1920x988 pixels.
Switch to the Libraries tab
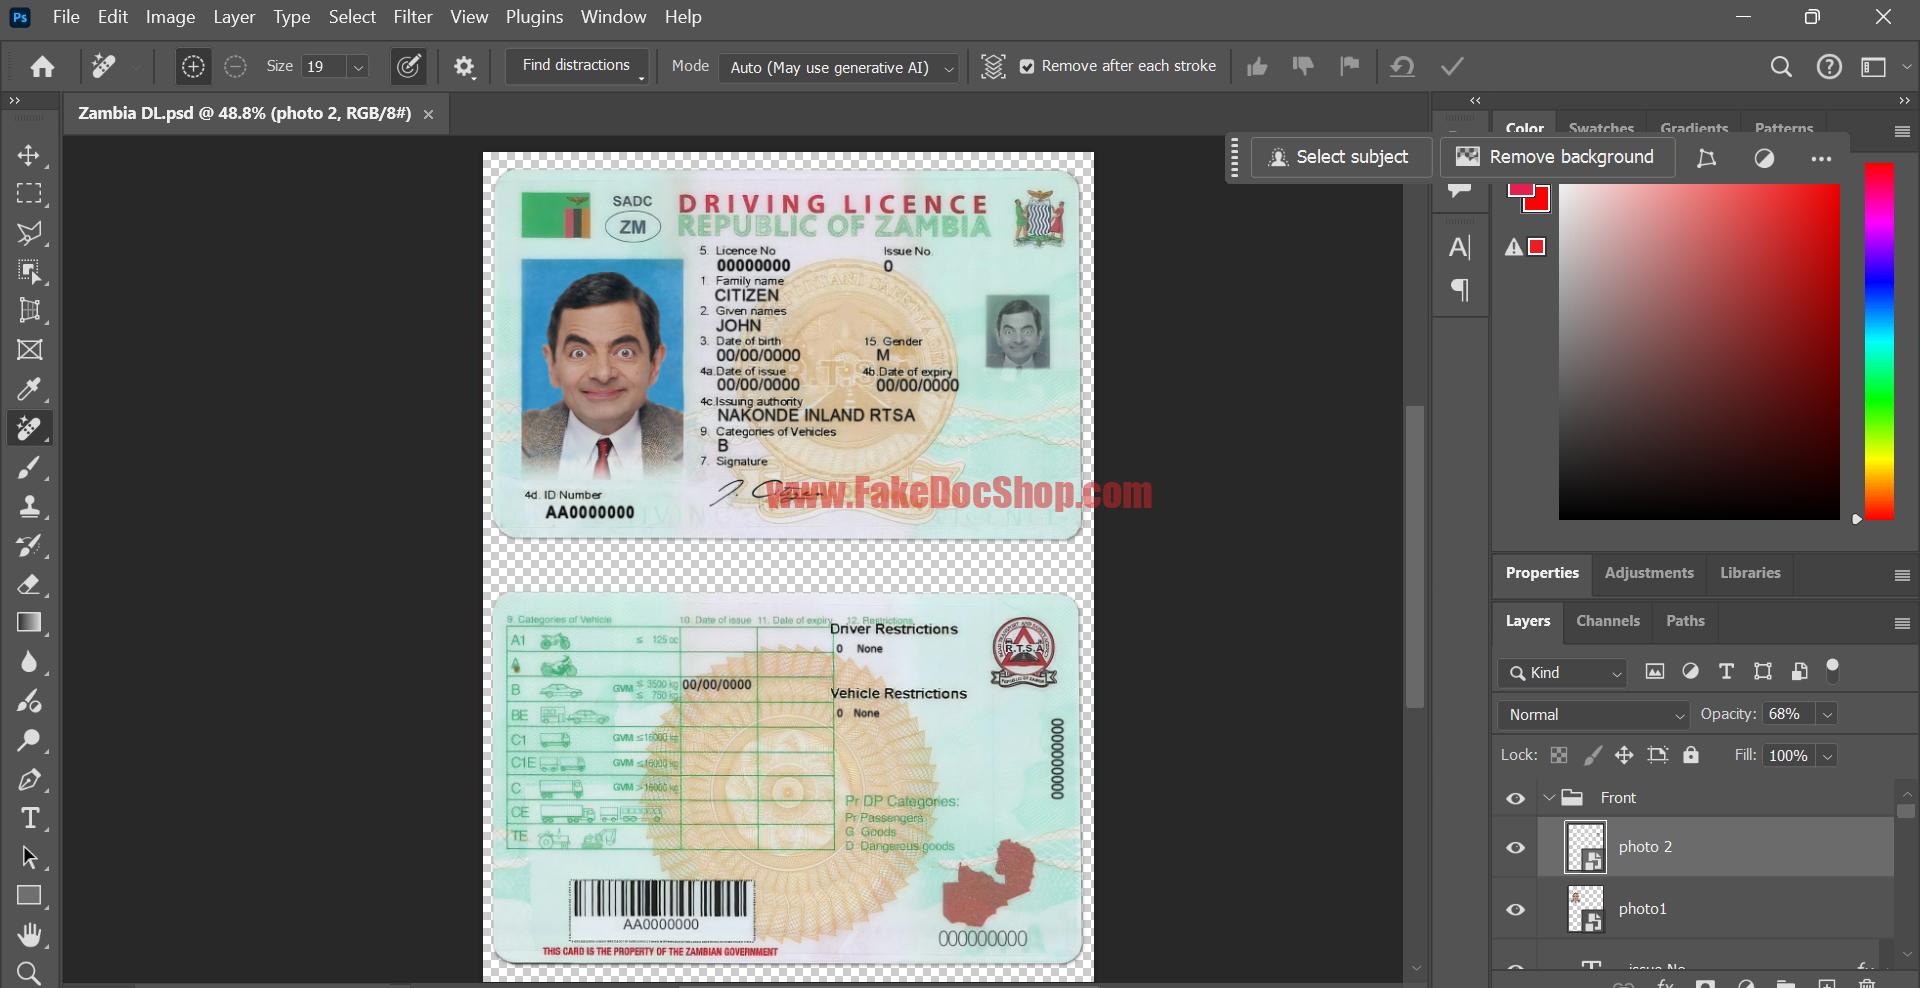pos(1750,573)
